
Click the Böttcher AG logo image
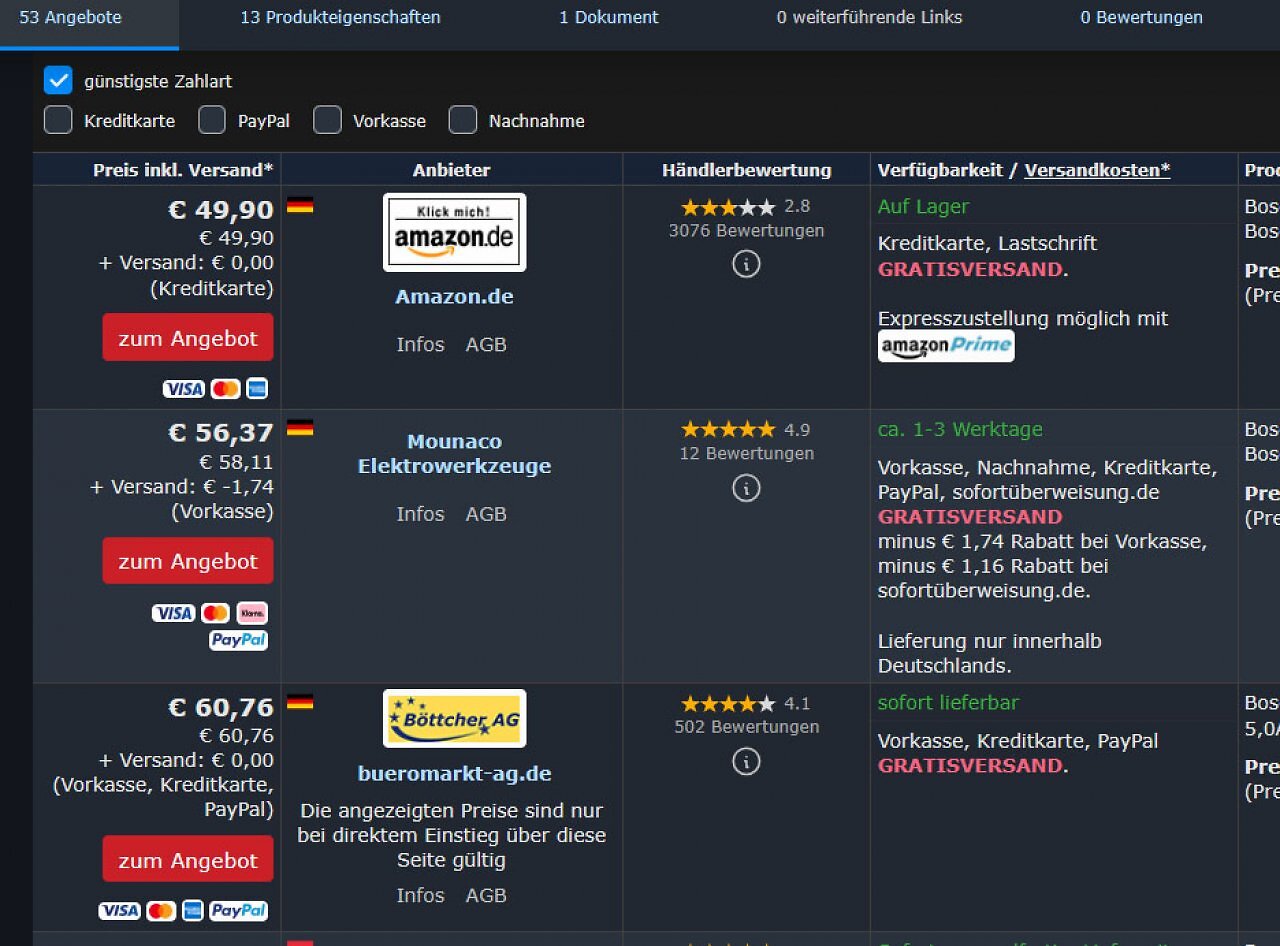[x=454, y=718]
